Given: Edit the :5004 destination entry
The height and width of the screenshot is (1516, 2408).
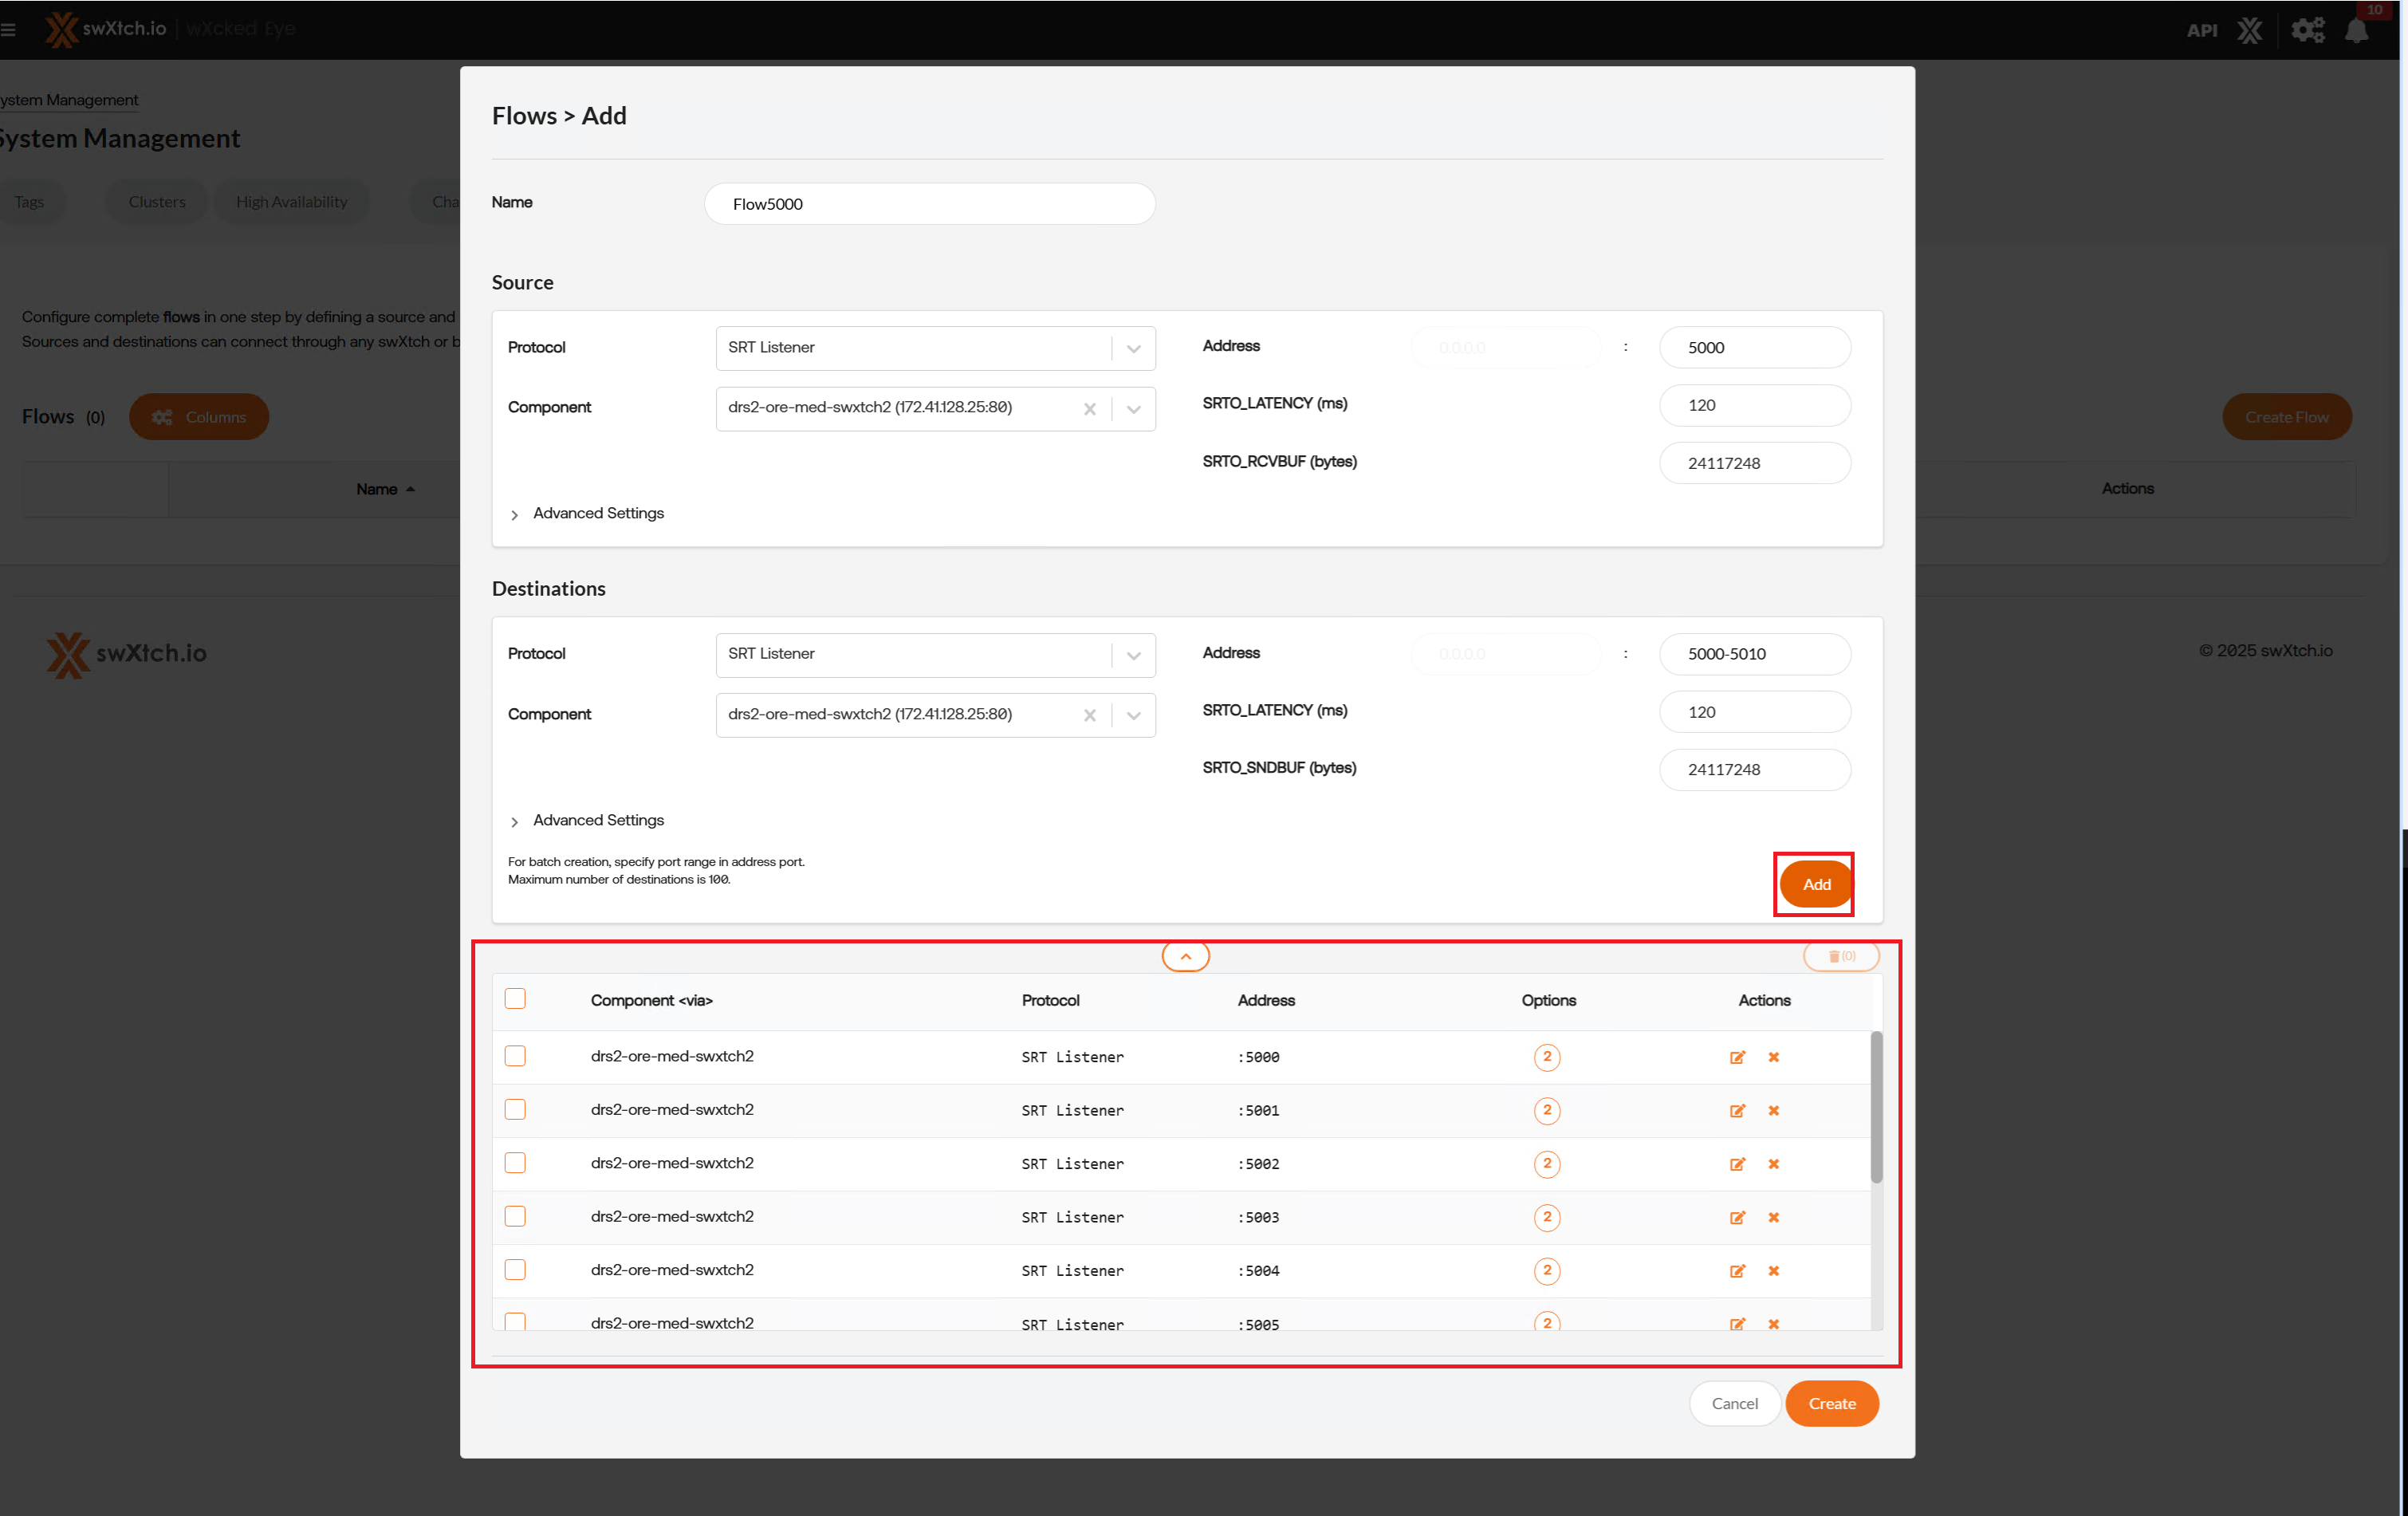Looking at the screenshot, I should 1737,1270.
